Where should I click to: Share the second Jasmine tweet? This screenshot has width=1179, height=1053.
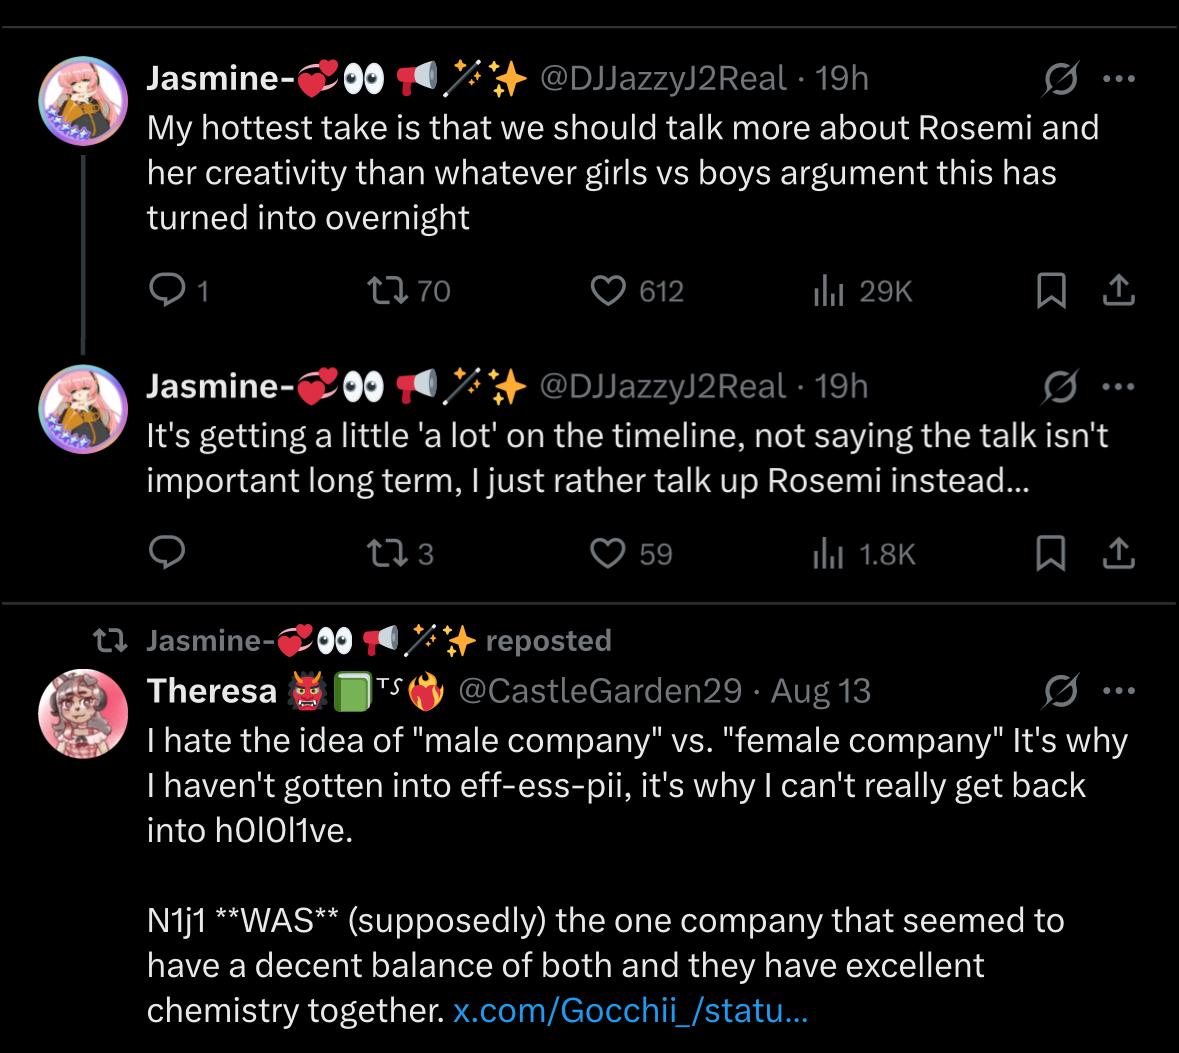click(x=1118, y=553)
